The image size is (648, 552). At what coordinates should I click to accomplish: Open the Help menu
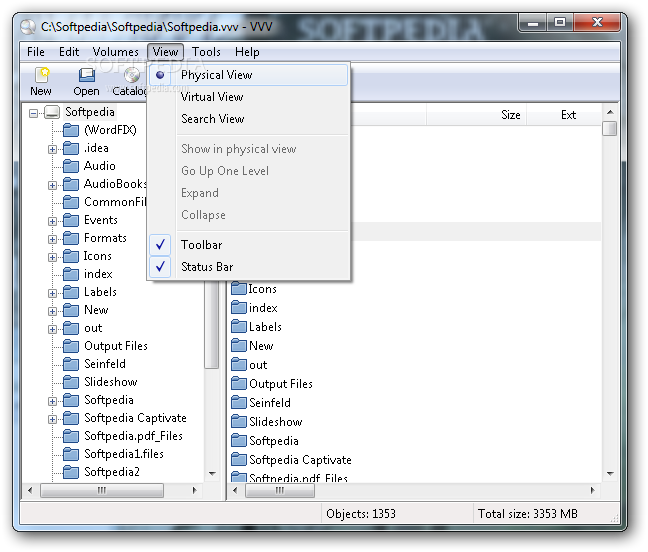click(x=247, y=52)
